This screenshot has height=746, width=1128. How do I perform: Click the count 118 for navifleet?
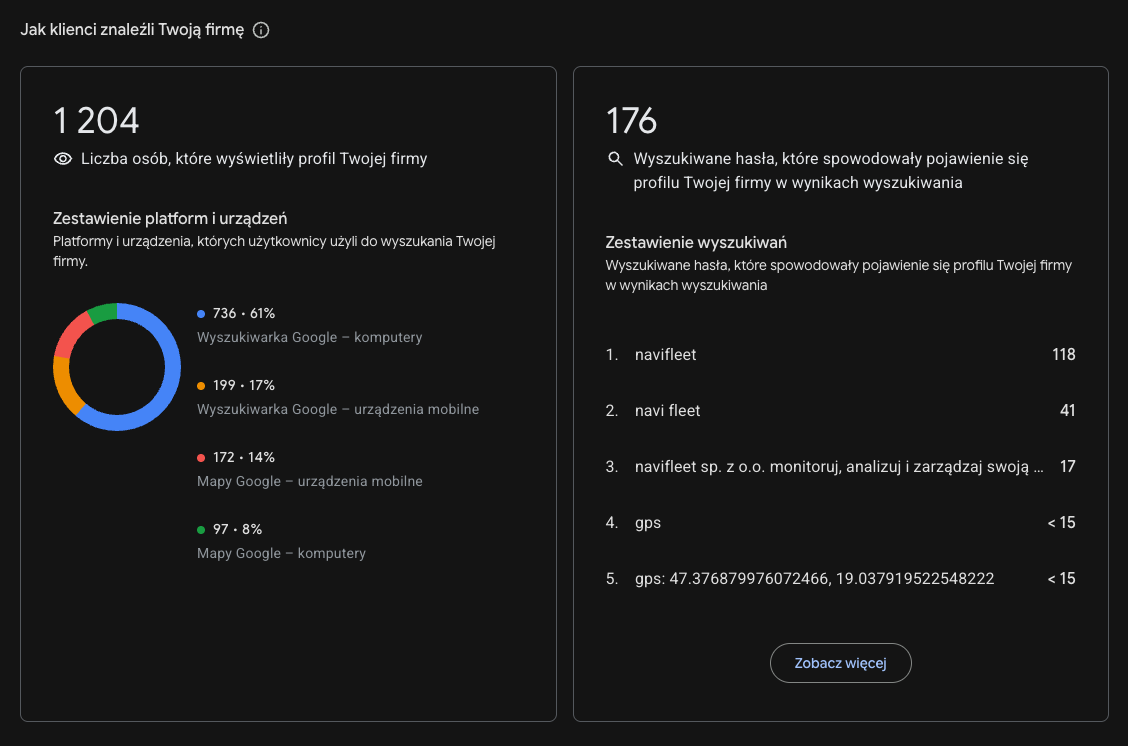click(x=1063, y=355)
